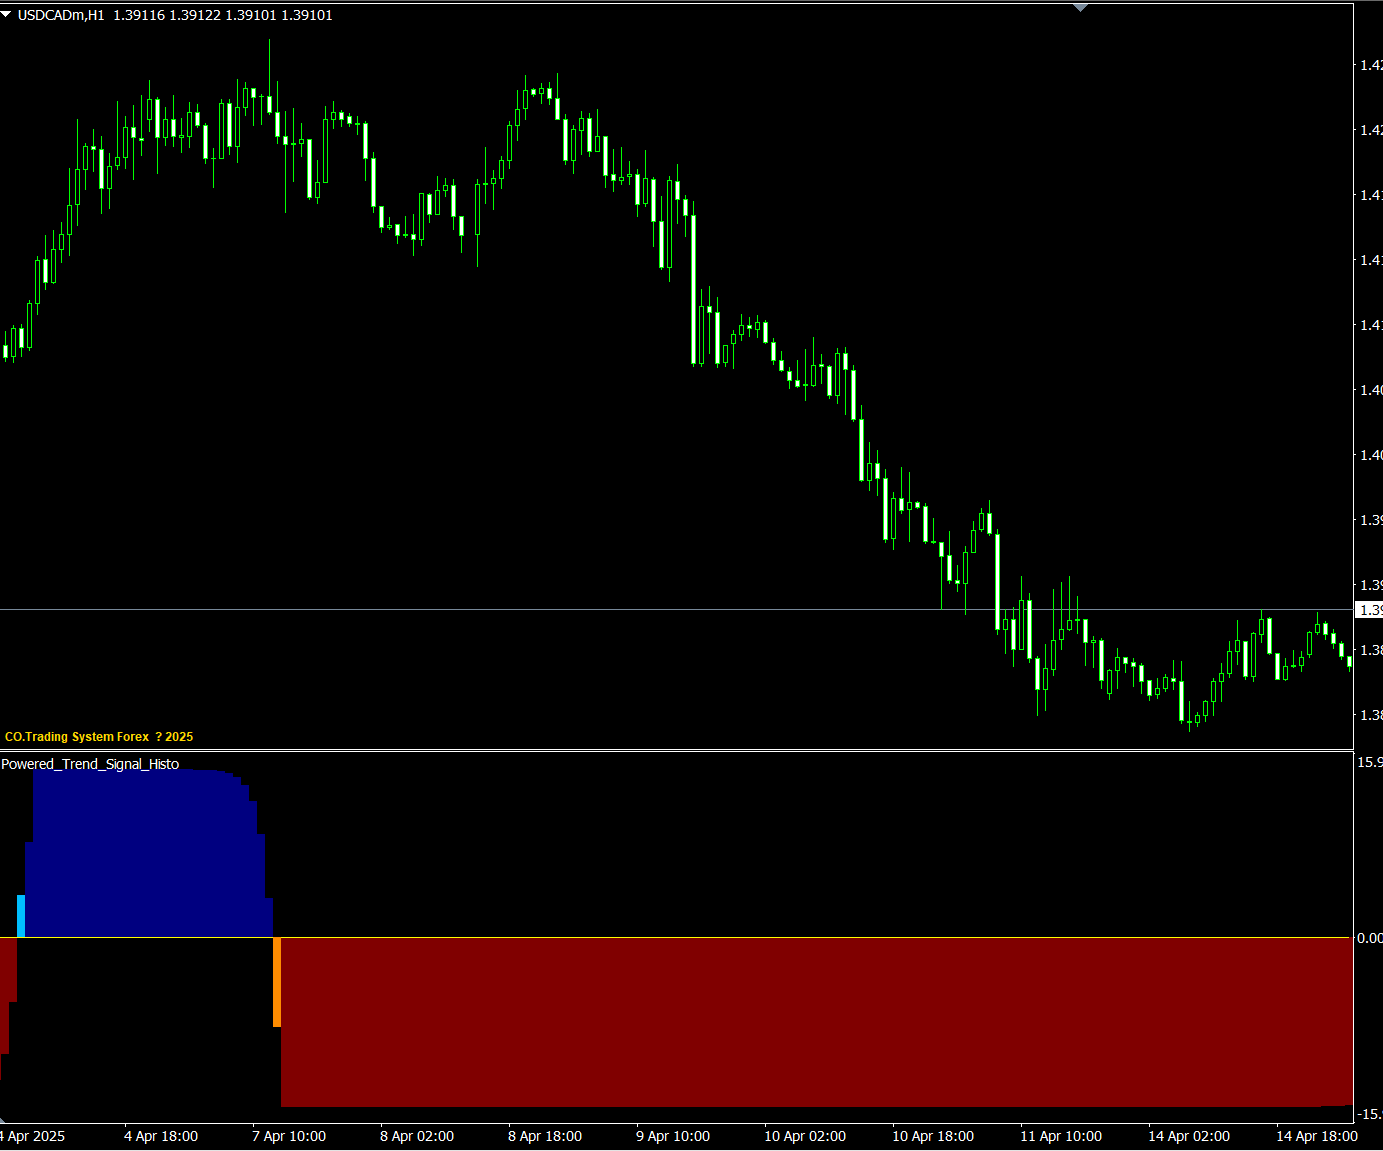Click the 0.00 level on indicator scale
Viewport: 1383px width, 1151px height.
pyautogui.click(x=1369, y=938)
